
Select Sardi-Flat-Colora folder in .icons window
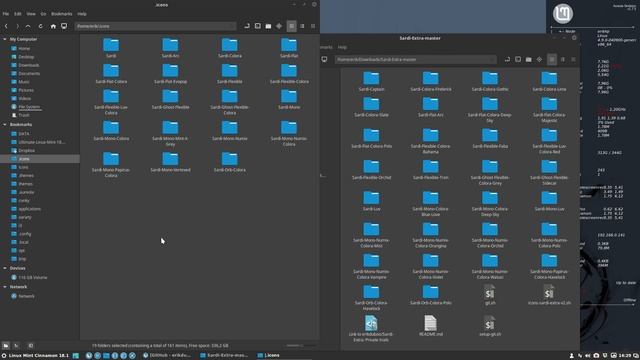click(x=111, y=74)
